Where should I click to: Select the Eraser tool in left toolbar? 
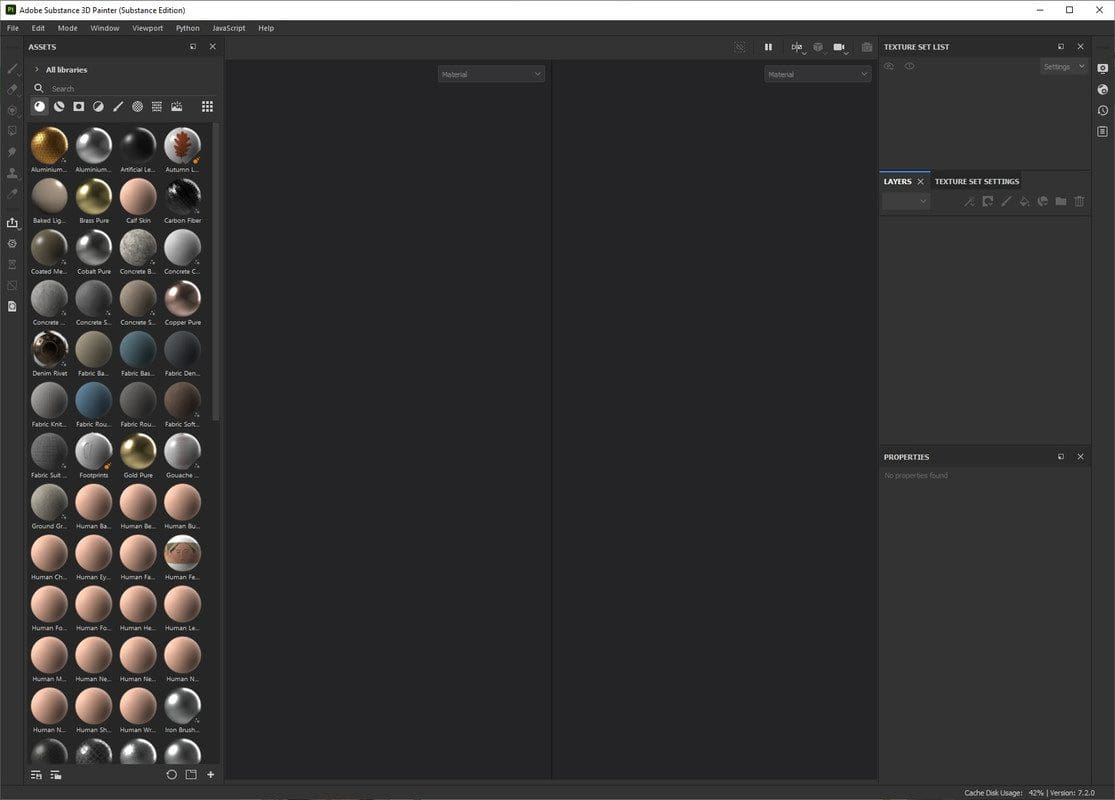pos(12,90)
